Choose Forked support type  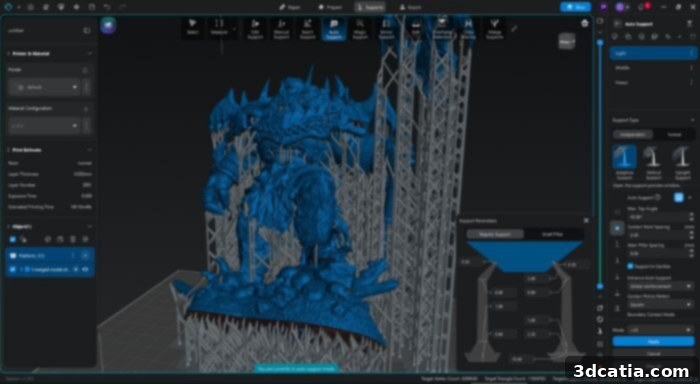pos(674,134)
